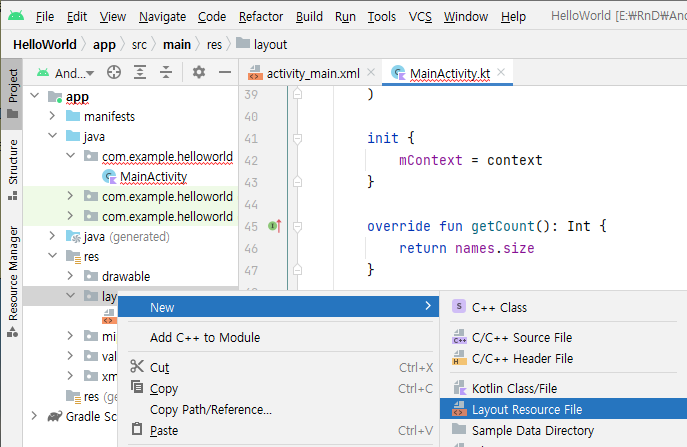Click the Collapse All icon in Project toolbar
The height and width of the screenshot is (447, 687).
tap(166, 72)
